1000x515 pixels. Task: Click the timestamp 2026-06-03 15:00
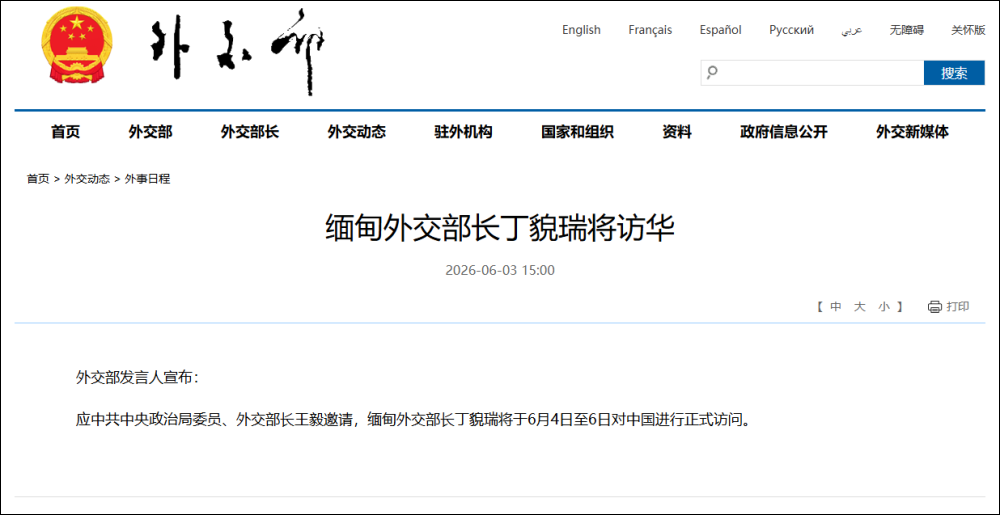[500, 270]
